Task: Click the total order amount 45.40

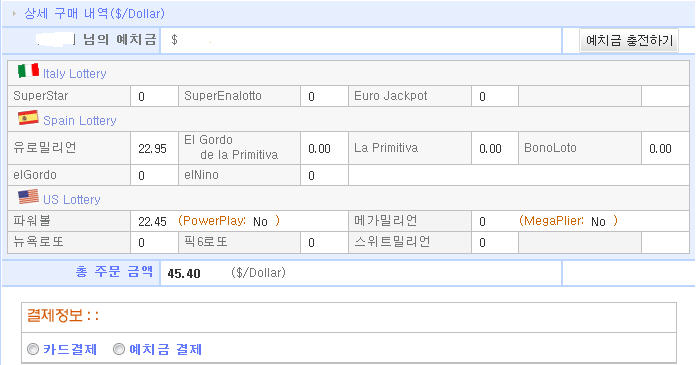Action: pos(184,274)
